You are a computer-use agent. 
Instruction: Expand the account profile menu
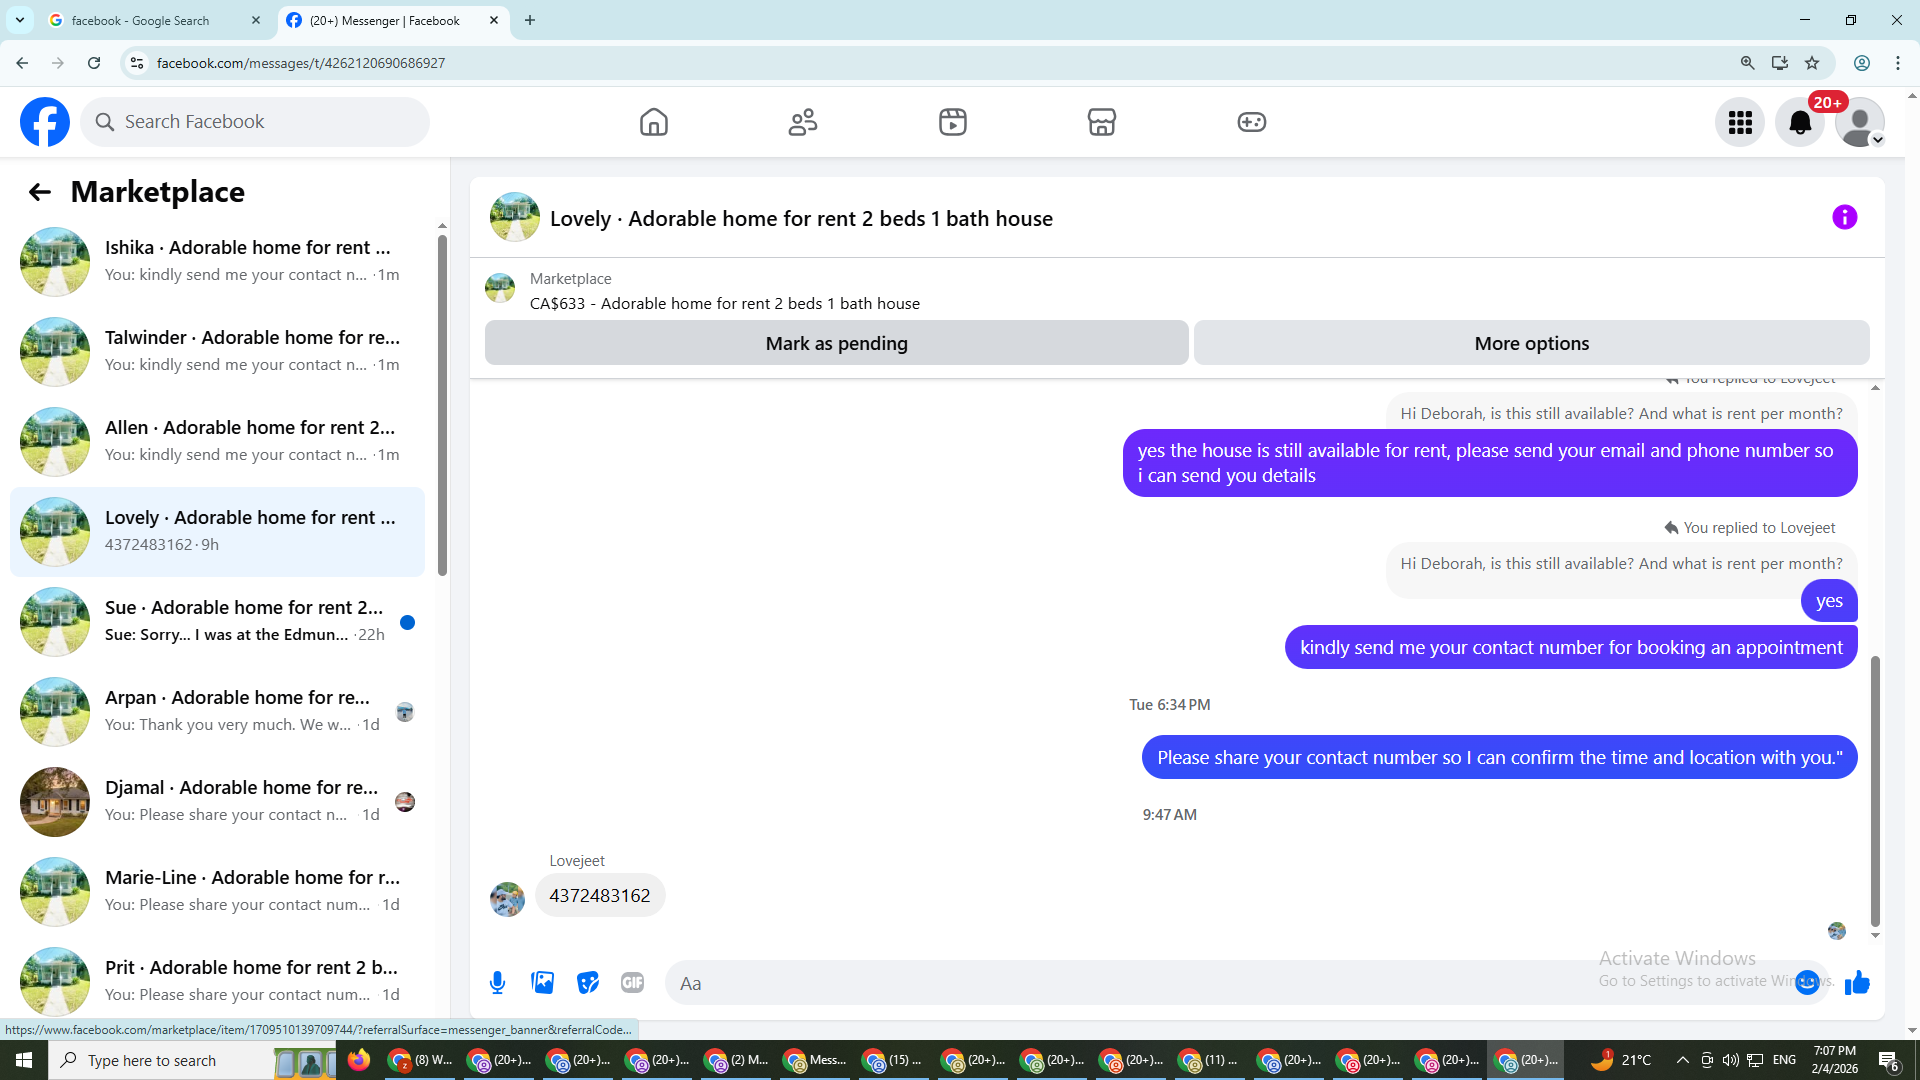click(x=1859, y=122)
